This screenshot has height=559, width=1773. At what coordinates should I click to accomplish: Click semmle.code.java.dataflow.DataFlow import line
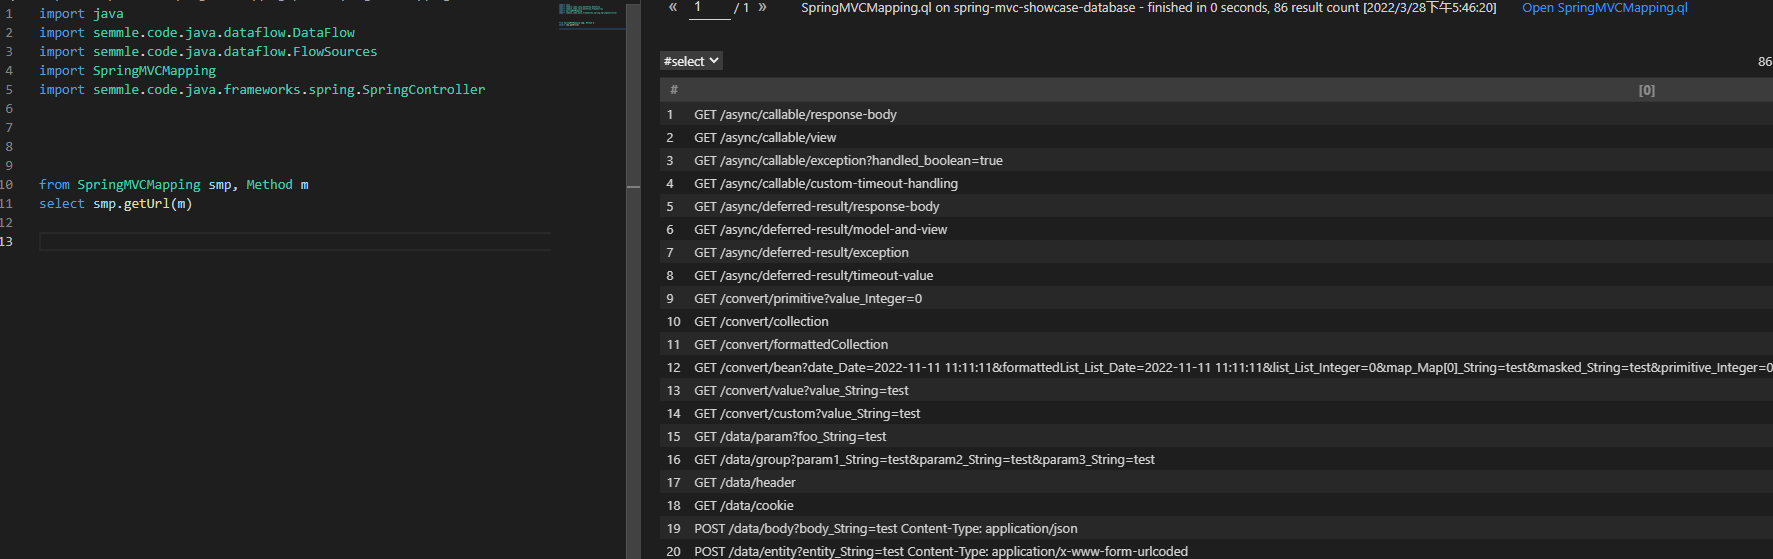point(197,32)
